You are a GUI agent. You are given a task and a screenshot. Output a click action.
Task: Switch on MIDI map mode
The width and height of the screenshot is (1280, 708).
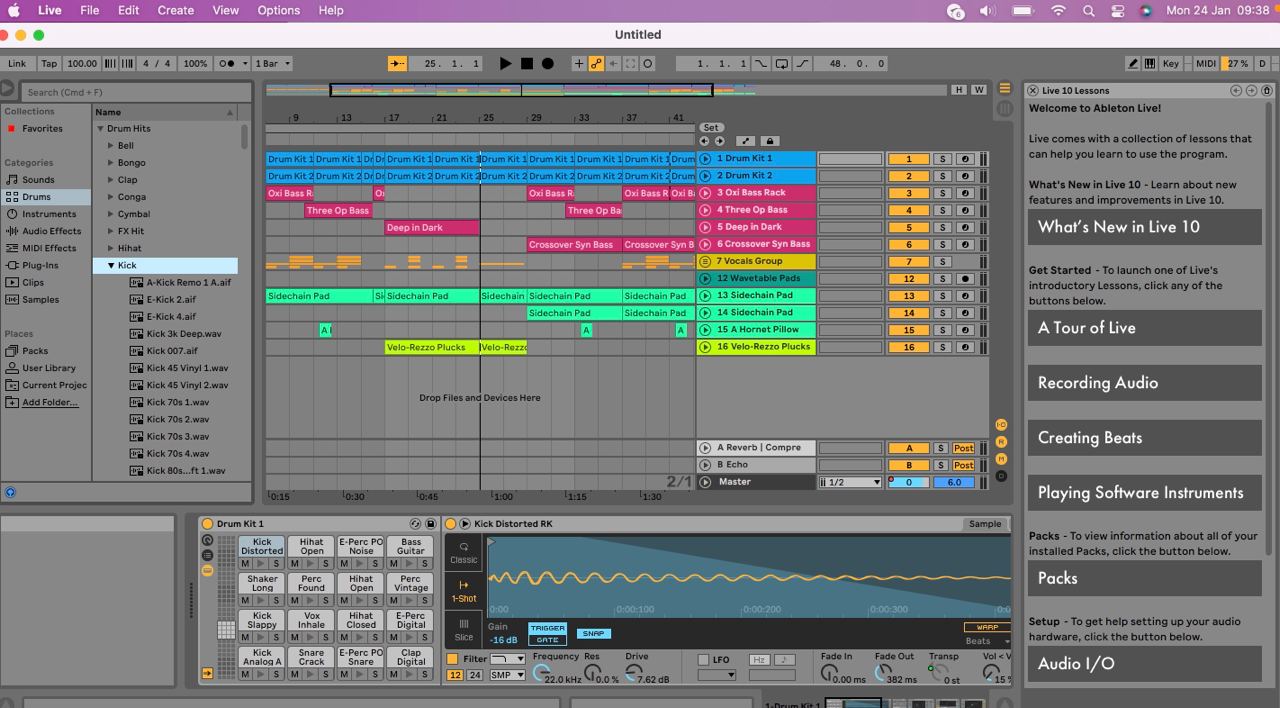pos(1207,63)
